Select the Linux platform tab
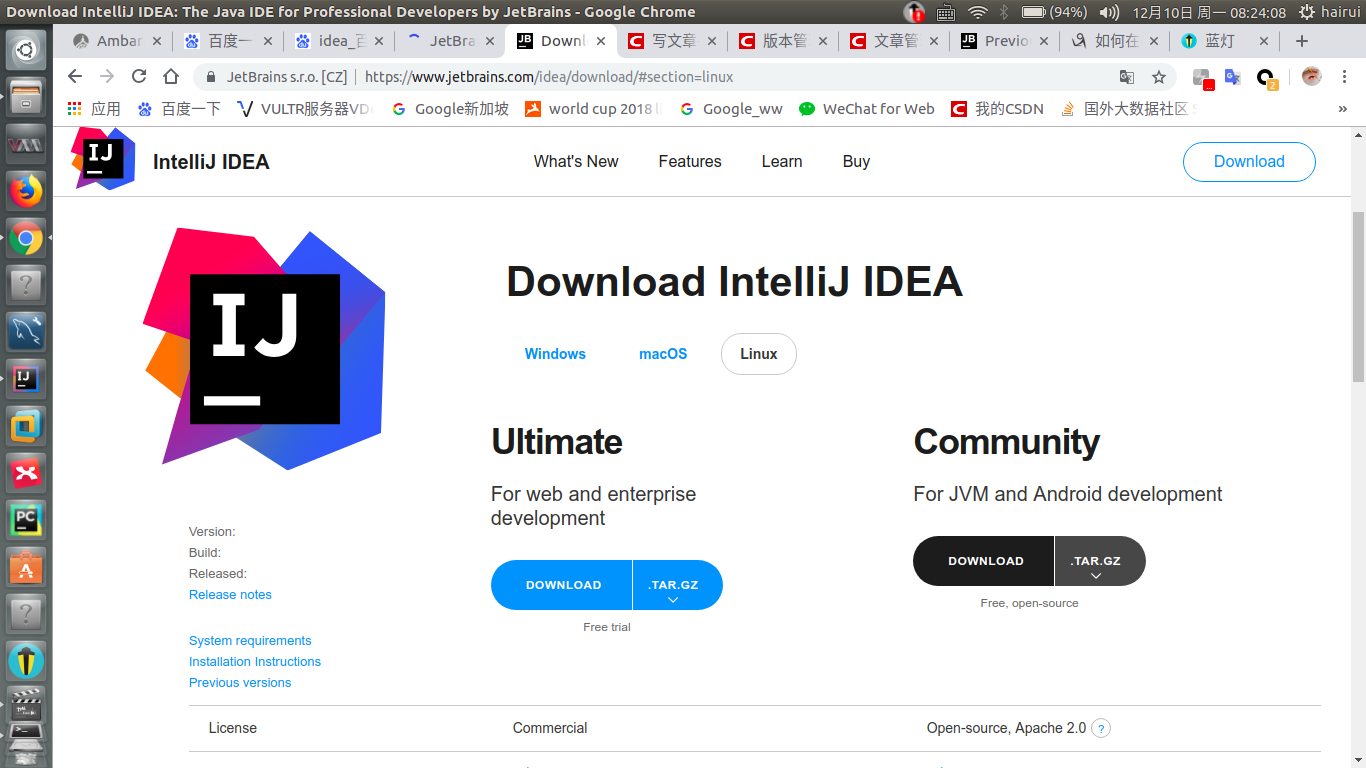The width and height of the screenshot is (1366, 768). pos(759,354)
